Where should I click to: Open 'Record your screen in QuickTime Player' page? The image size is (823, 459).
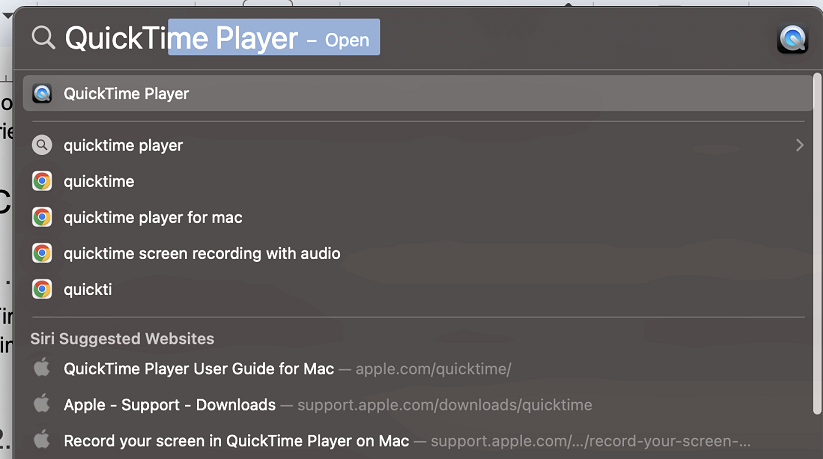417,440
